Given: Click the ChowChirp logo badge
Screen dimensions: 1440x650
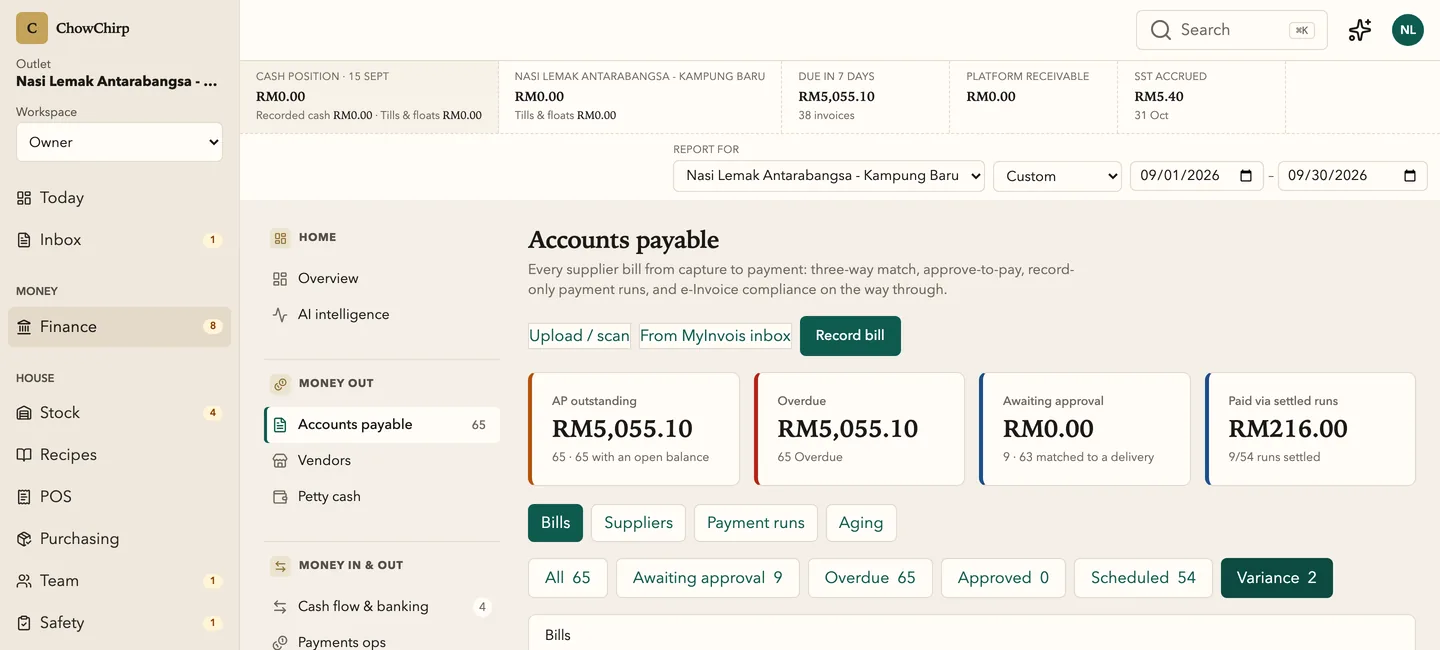Looking at the screenshot, I should coord(32,28).
